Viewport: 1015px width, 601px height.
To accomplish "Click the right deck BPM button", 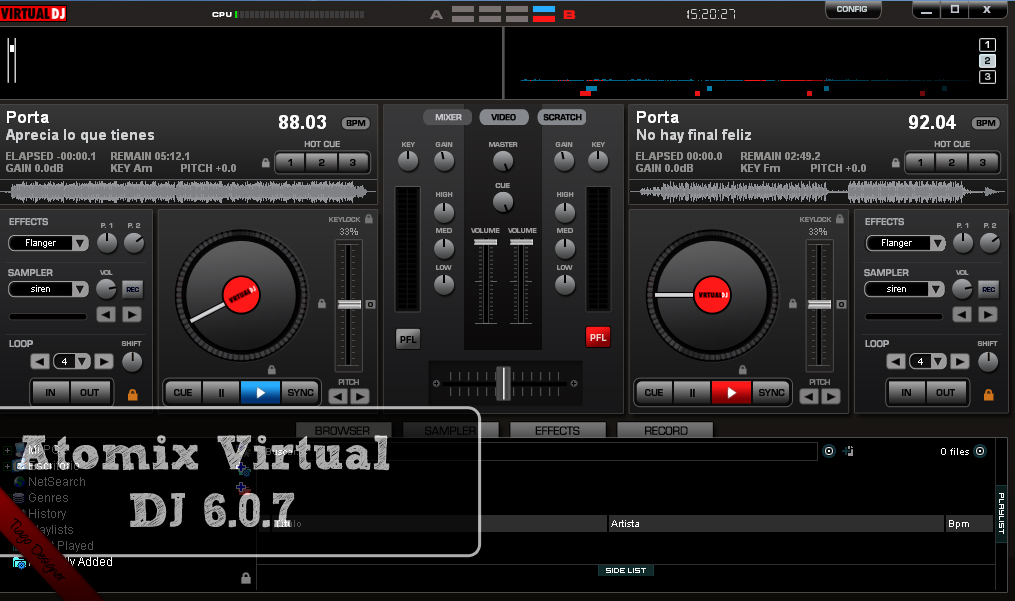I will click(x=985, y=123).
